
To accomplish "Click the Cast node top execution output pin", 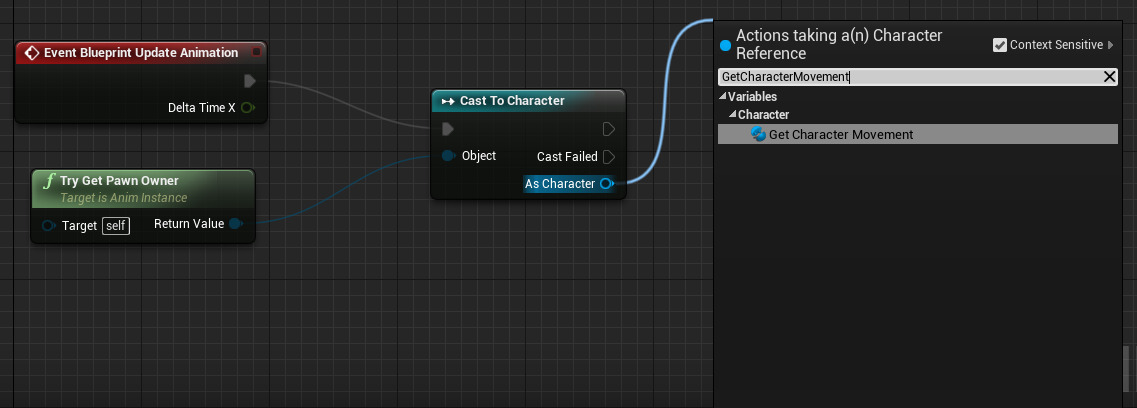I will [609, 129].
